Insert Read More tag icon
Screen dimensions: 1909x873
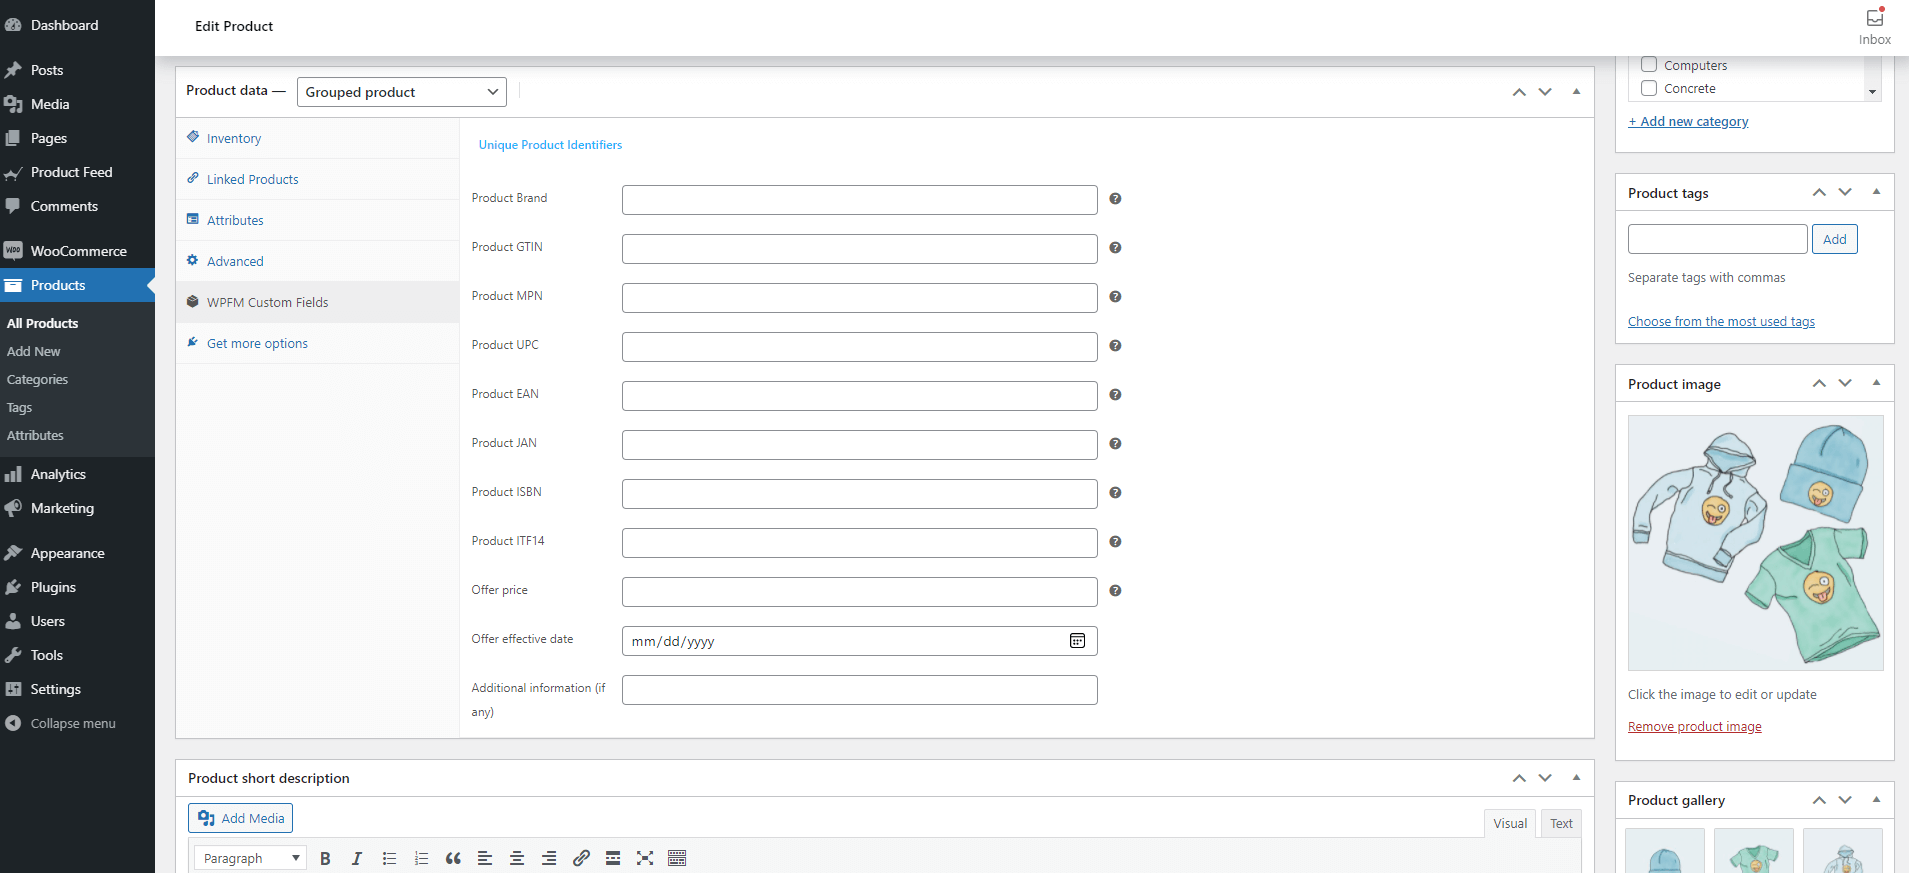[613, 858]
